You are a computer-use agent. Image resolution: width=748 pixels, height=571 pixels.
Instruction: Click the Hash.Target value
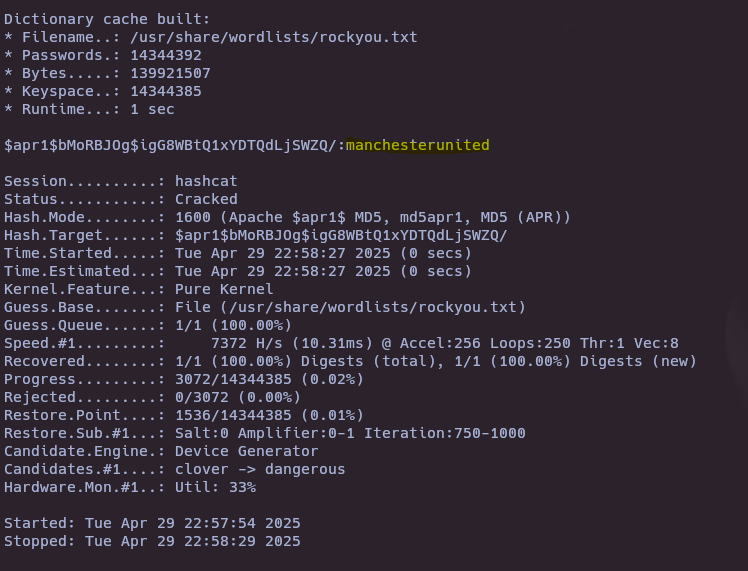pos(341,235)
